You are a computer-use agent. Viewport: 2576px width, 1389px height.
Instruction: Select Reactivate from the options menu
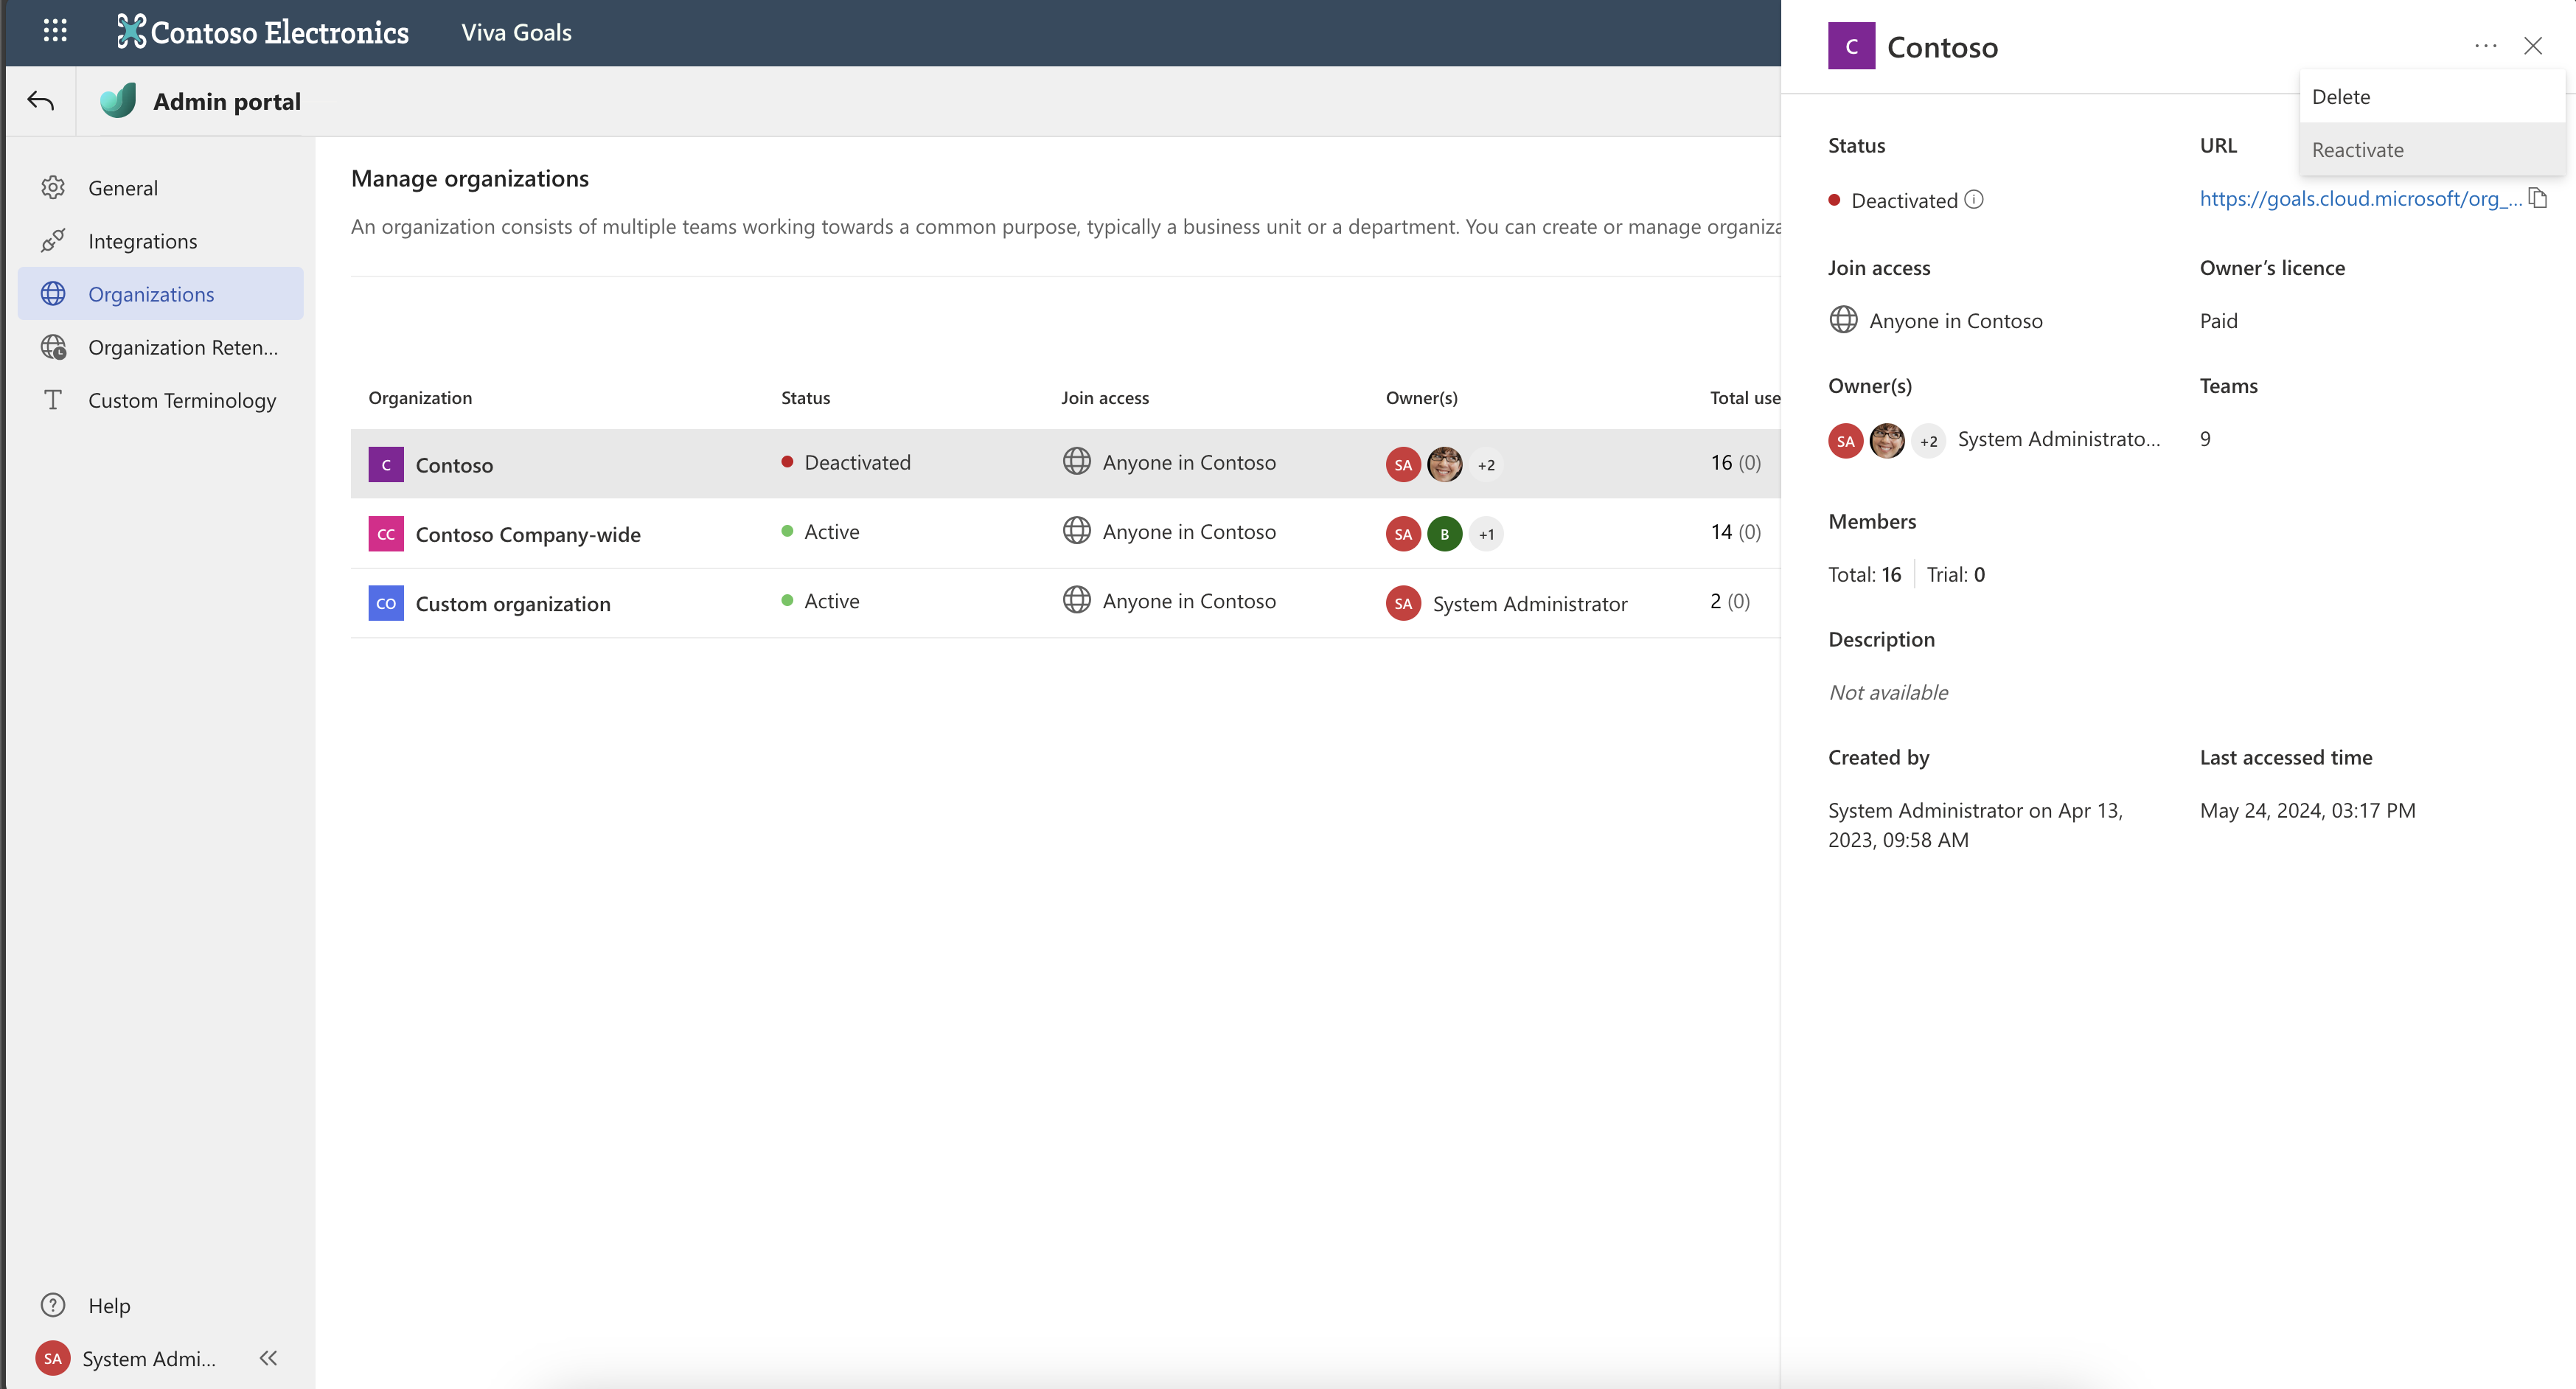coord(2357,150)
